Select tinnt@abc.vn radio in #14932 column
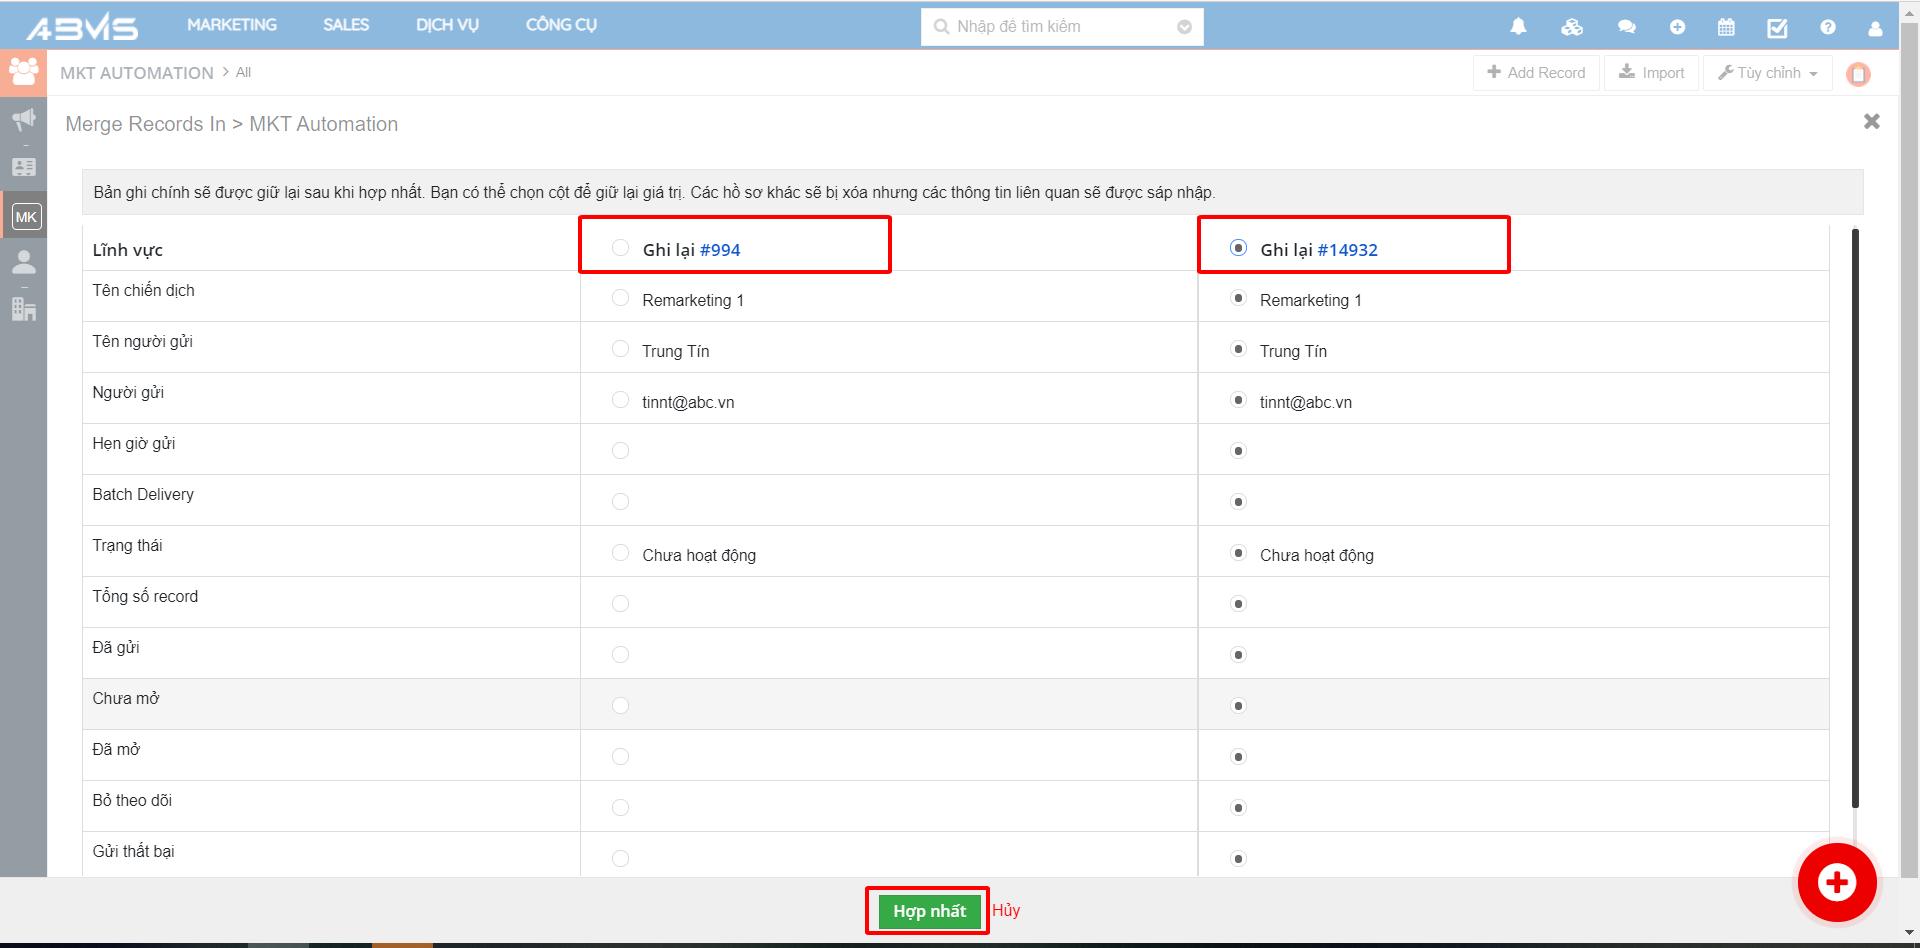 tap(1238, 400)
